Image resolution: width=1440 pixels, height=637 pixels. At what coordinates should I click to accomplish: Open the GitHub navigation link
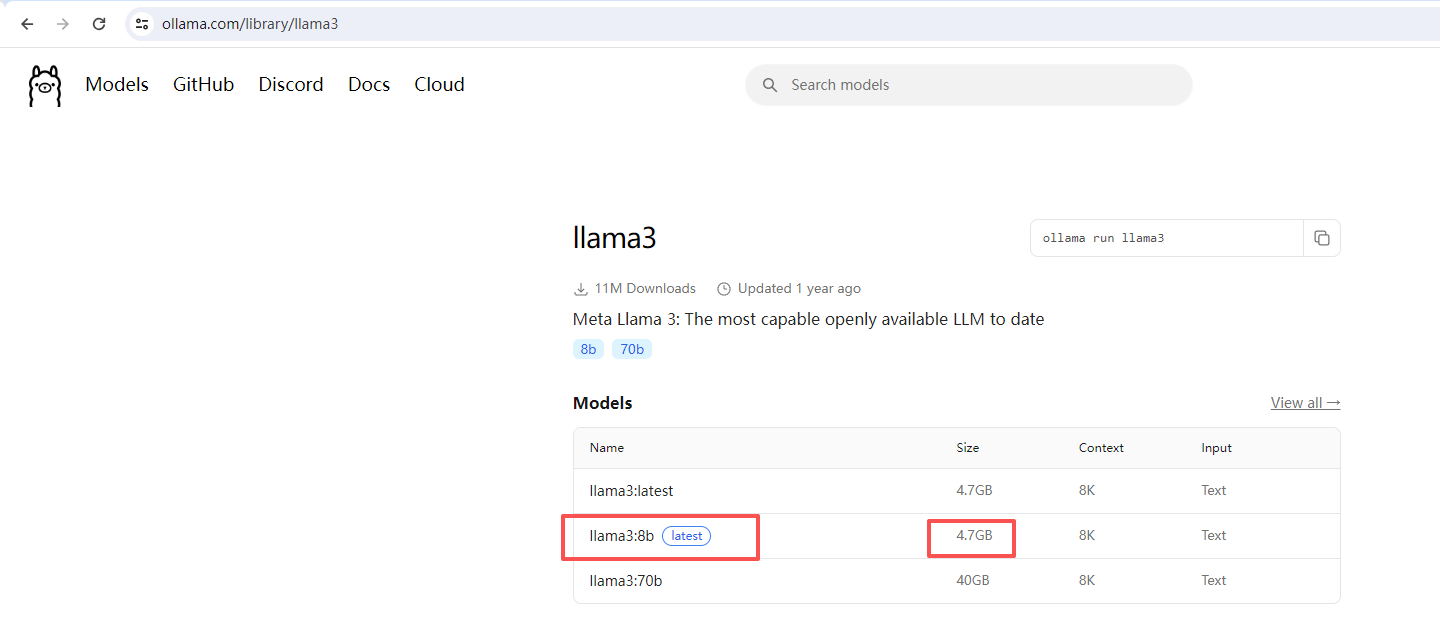(x=203, y=85)
